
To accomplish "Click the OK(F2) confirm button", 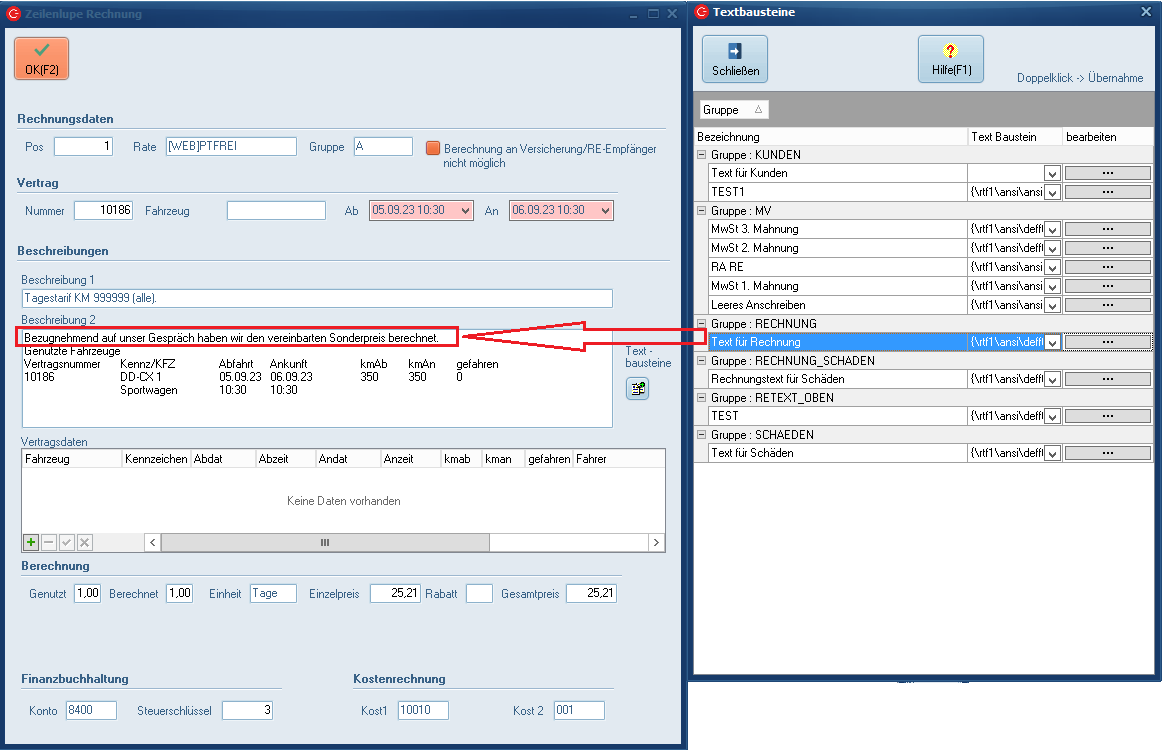I will click(x=41, y=58).
